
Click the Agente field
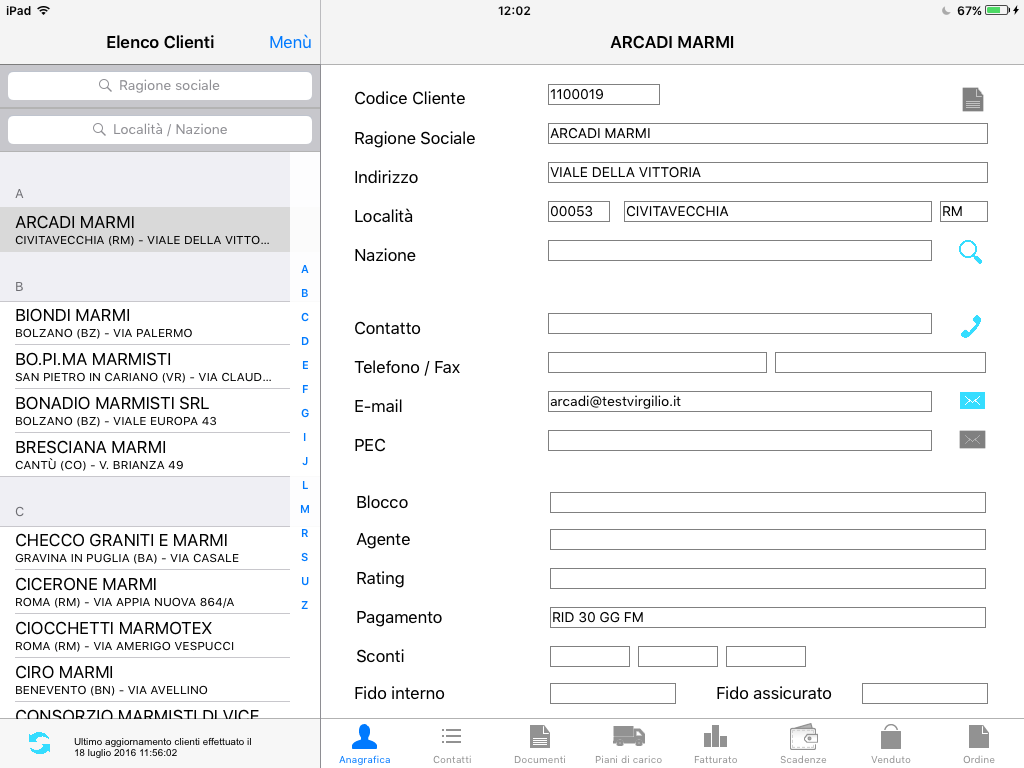point(767,539)
